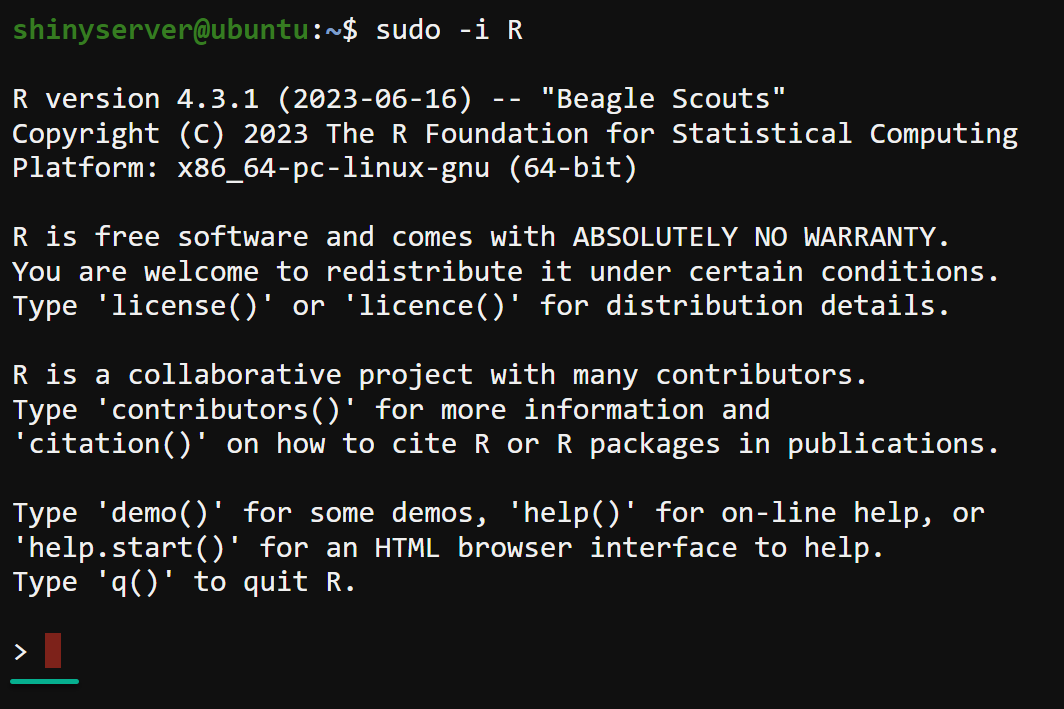
Task: Click the 'help()' command text
Action: 573,513
